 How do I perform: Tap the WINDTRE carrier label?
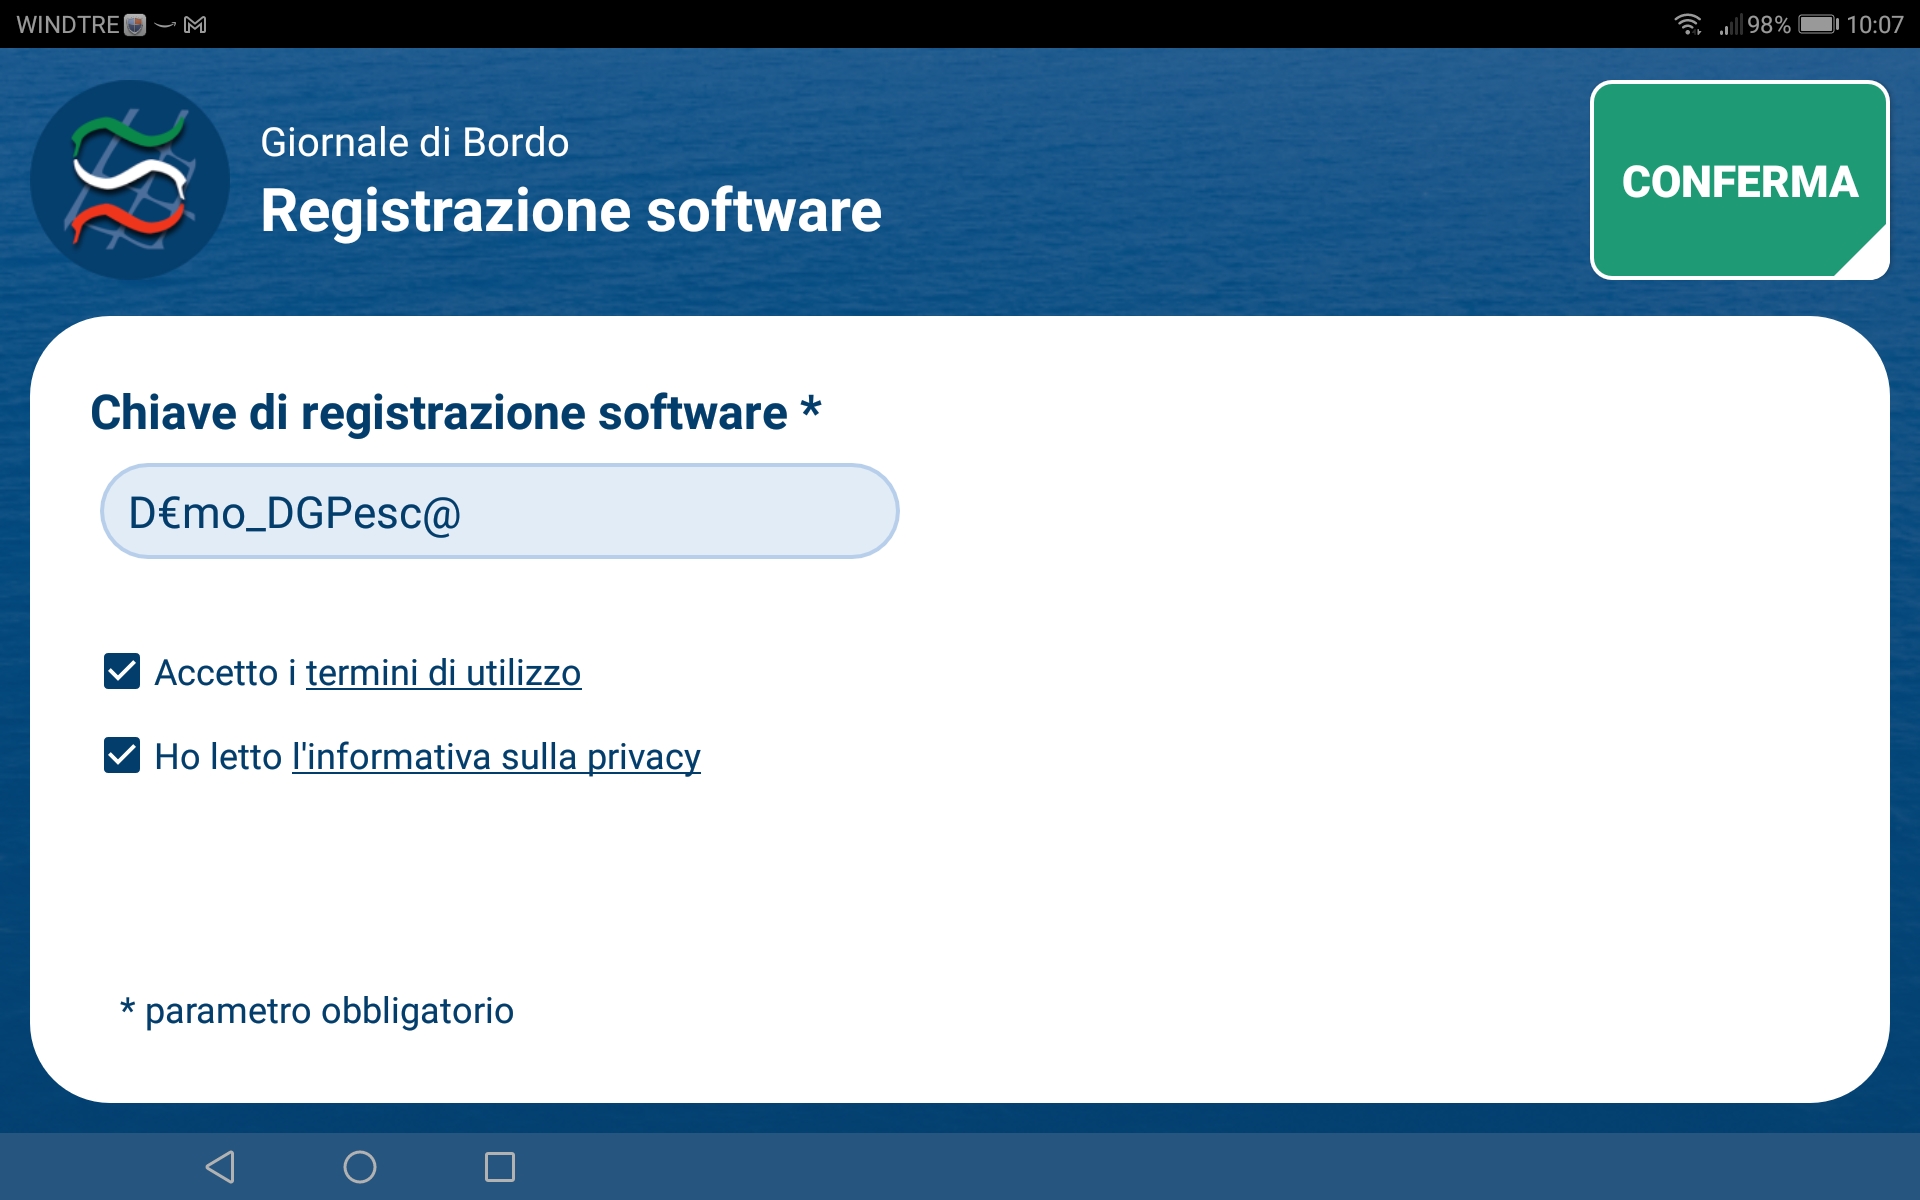pyautogui.click(x=67, y=25)
